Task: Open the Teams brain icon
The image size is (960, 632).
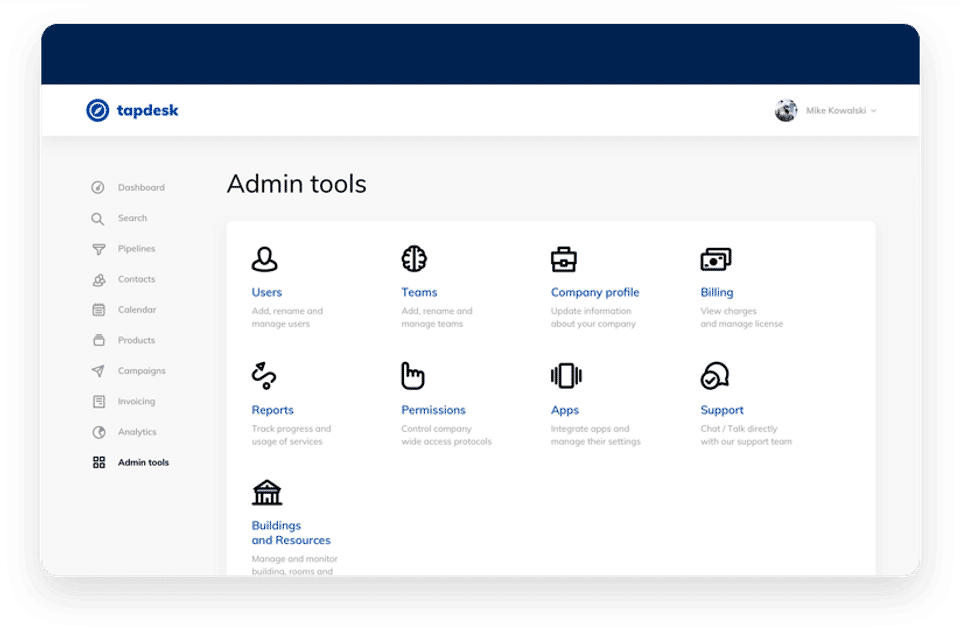Action: 414,259
